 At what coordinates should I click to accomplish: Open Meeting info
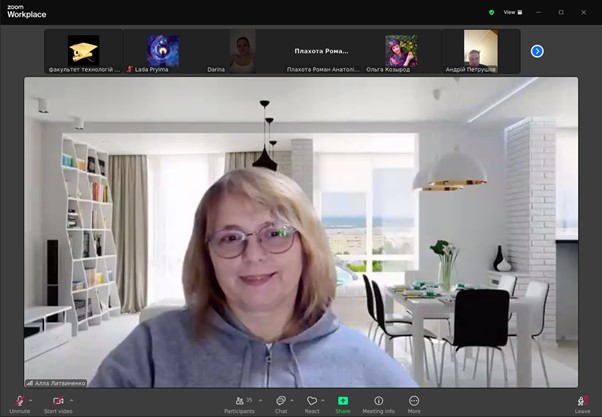[378, 401]
